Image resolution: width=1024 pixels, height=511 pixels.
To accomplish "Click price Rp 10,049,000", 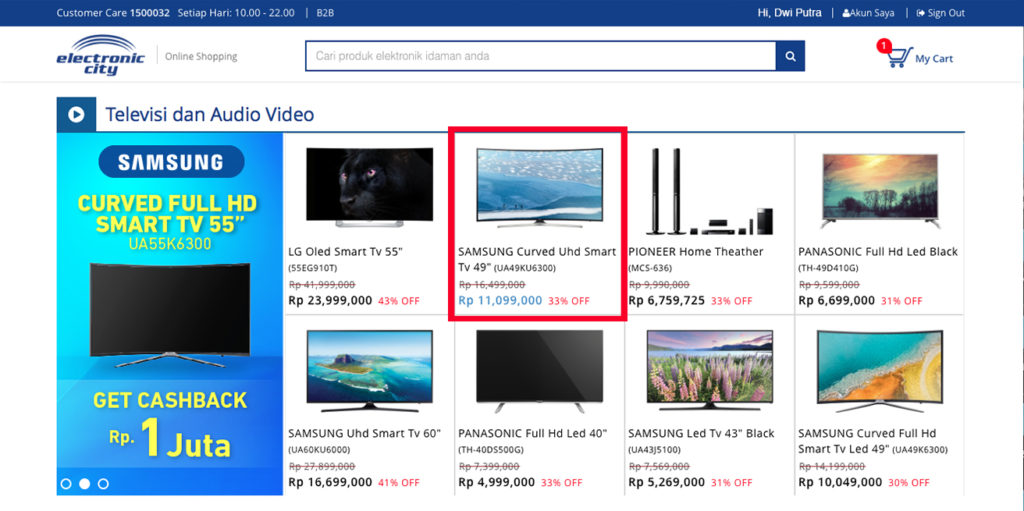I will pos(840,482).
